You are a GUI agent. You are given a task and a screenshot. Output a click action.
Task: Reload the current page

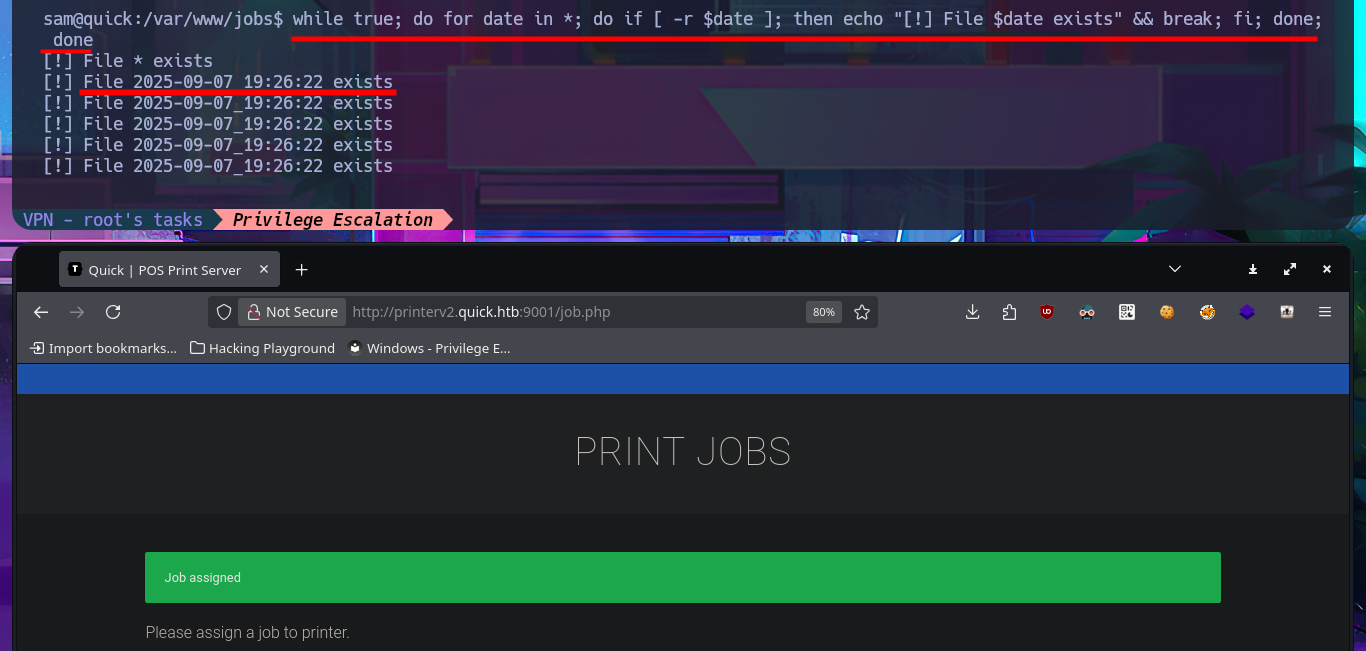[x=113, y=312]
